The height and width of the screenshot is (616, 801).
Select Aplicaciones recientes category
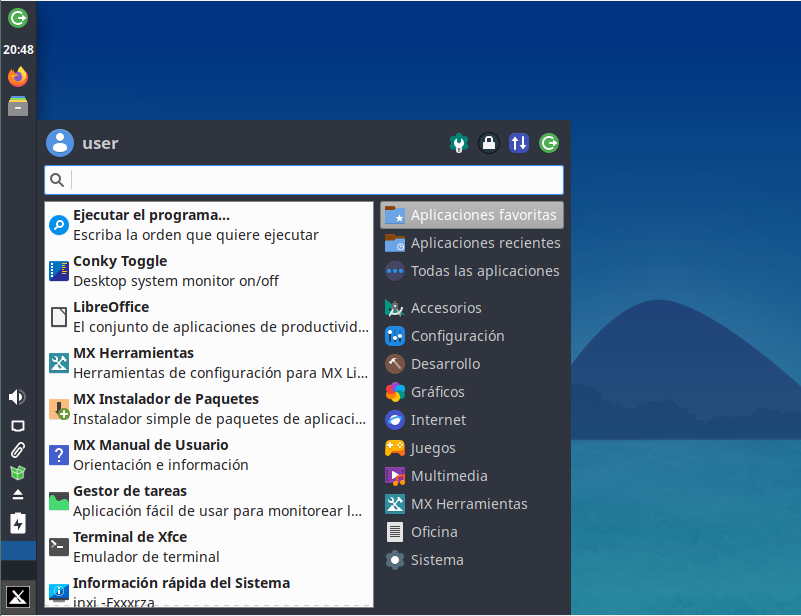(x=472, y=243)
